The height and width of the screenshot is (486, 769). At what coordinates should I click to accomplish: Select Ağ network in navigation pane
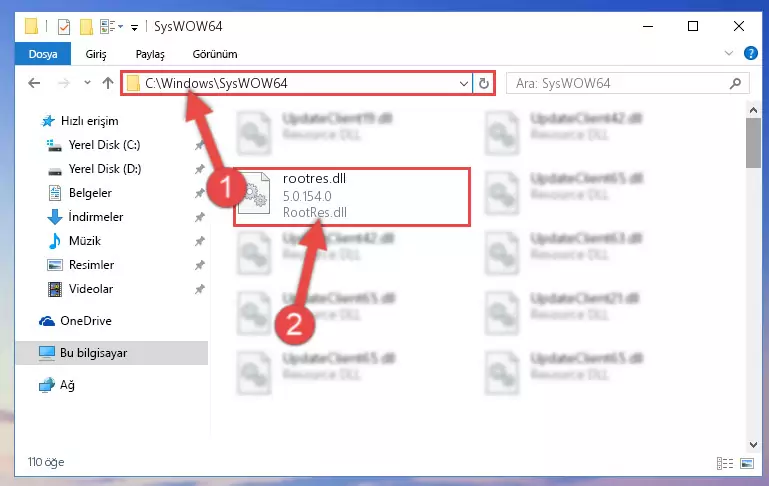(67, 385)
